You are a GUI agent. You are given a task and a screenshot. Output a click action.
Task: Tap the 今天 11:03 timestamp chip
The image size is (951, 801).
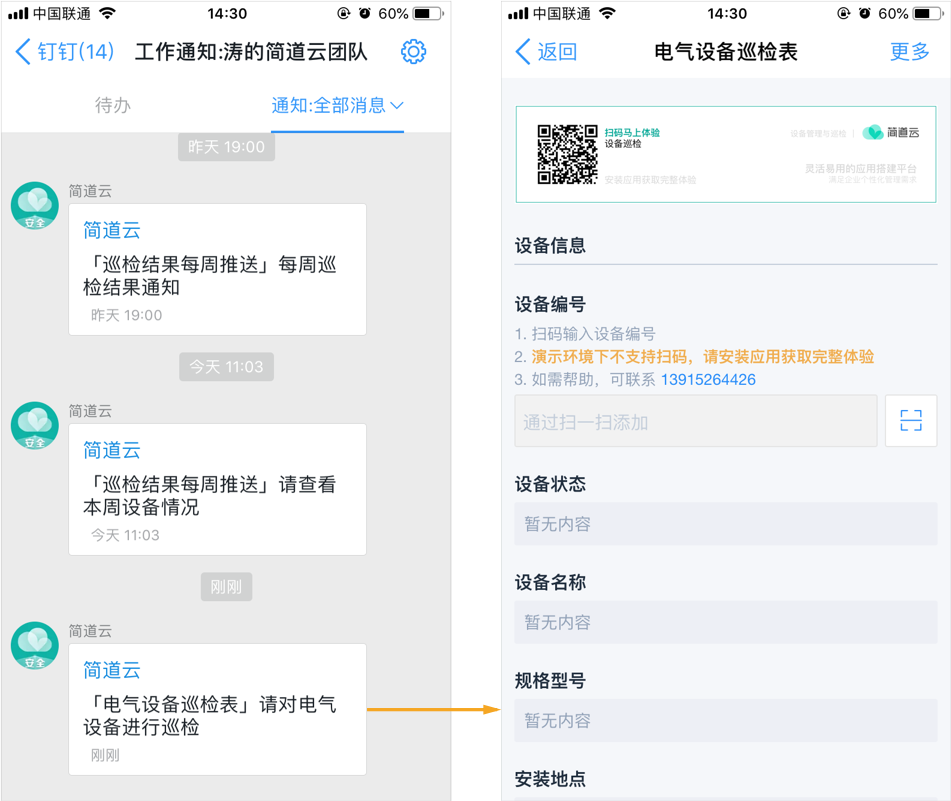point(226,367)
